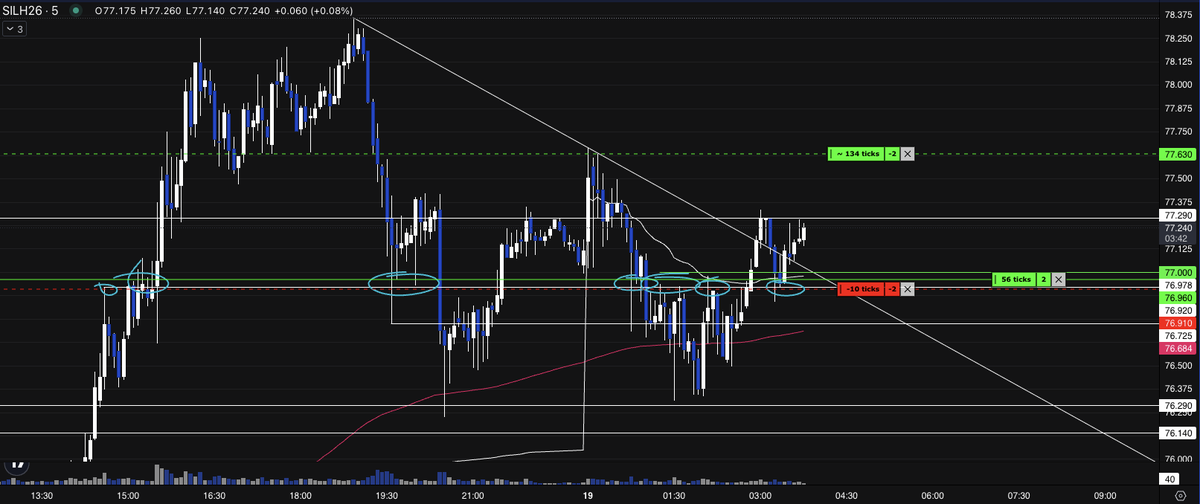1200x504 pixels.
Task: Click the 76.920 price label
Action: [x=1176, y=311]
